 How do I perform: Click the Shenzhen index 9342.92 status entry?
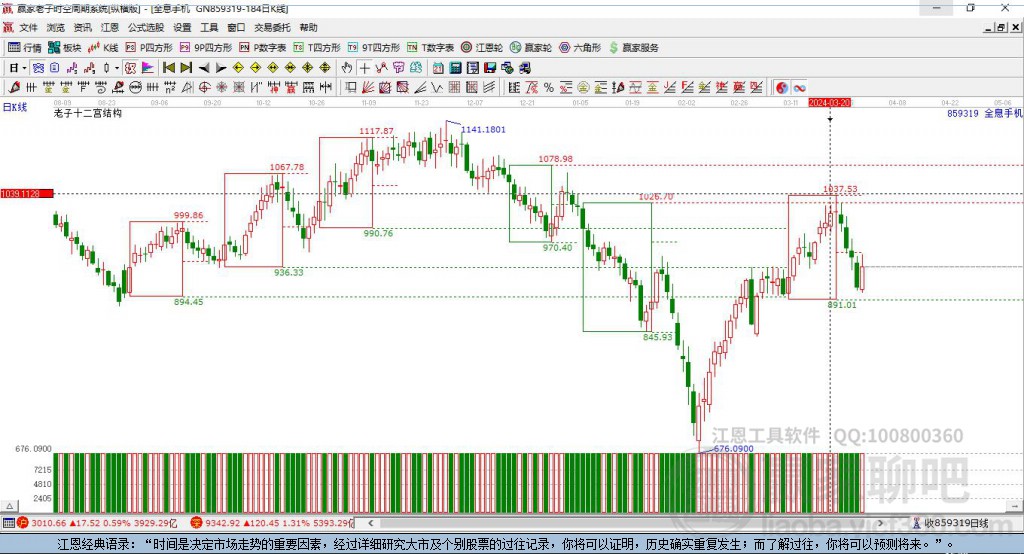tap(271, 523)
